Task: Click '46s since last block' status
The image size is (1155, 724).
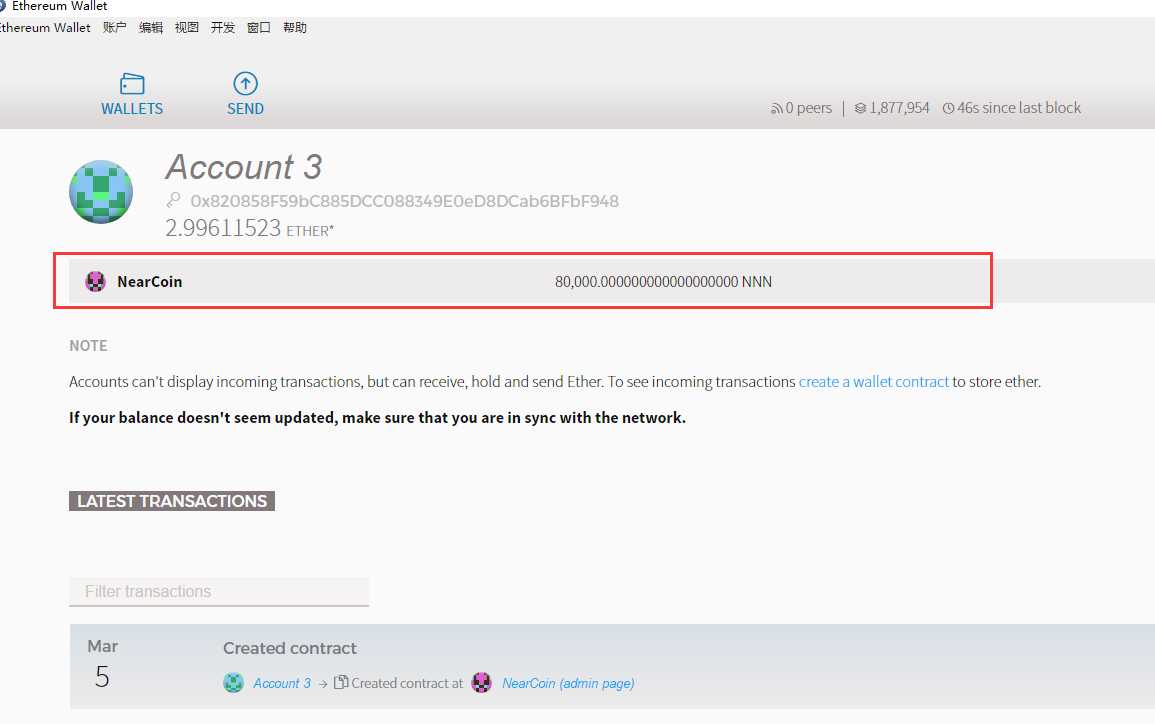Action: pyautogui.click(x=1019, y=108)
